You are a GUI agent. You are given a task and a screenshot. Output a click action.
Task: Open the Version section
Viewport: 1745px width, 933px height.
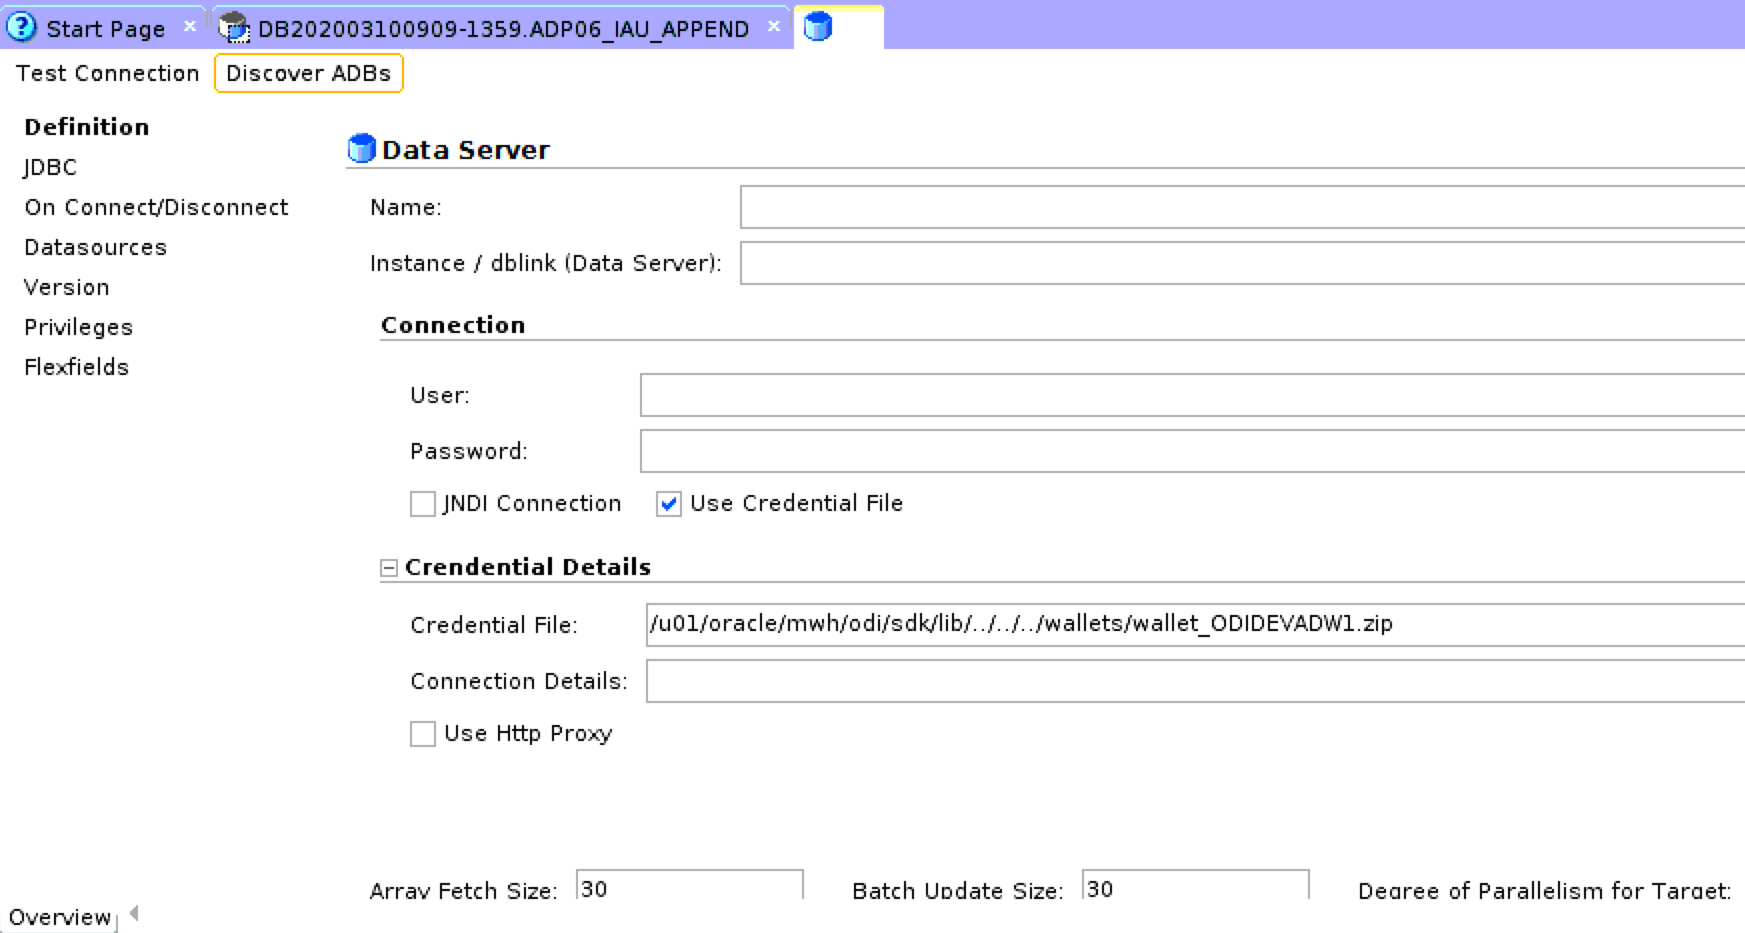pyautogui.click(x=67, y=287)
